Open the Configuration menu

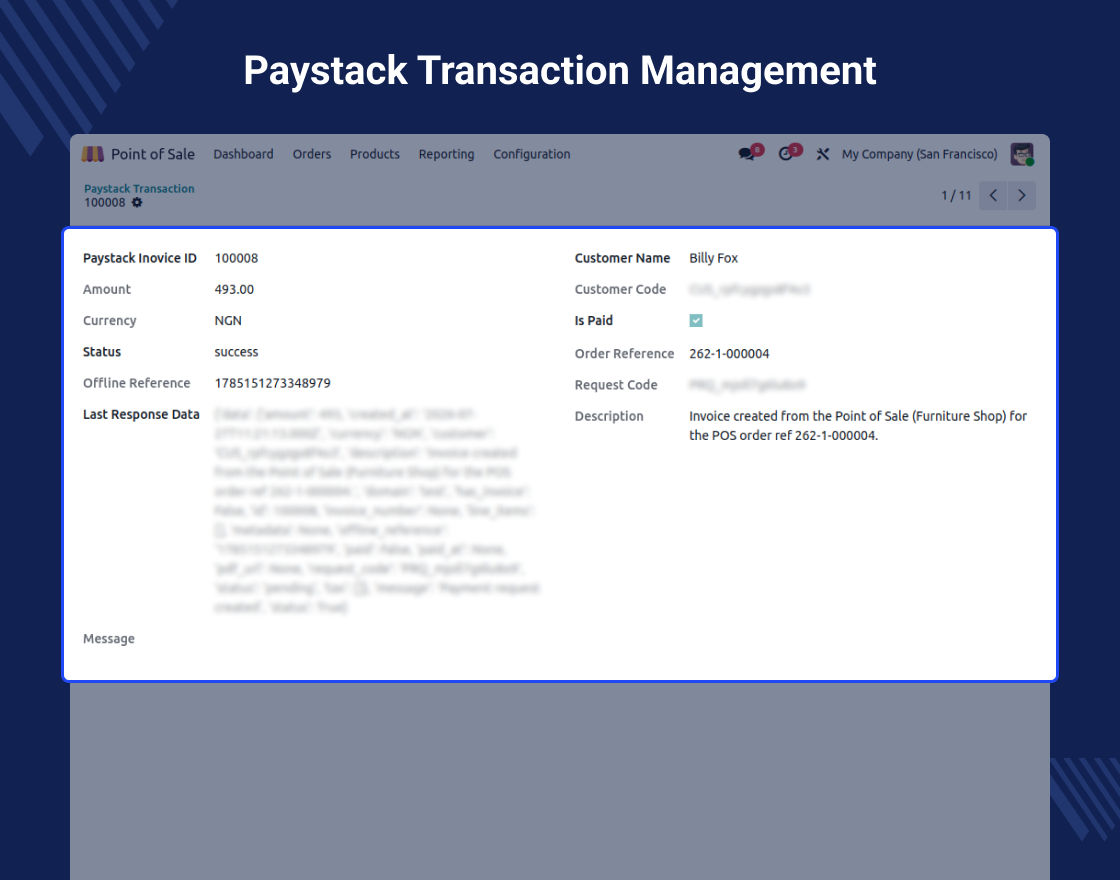click(x=532, y=154)
